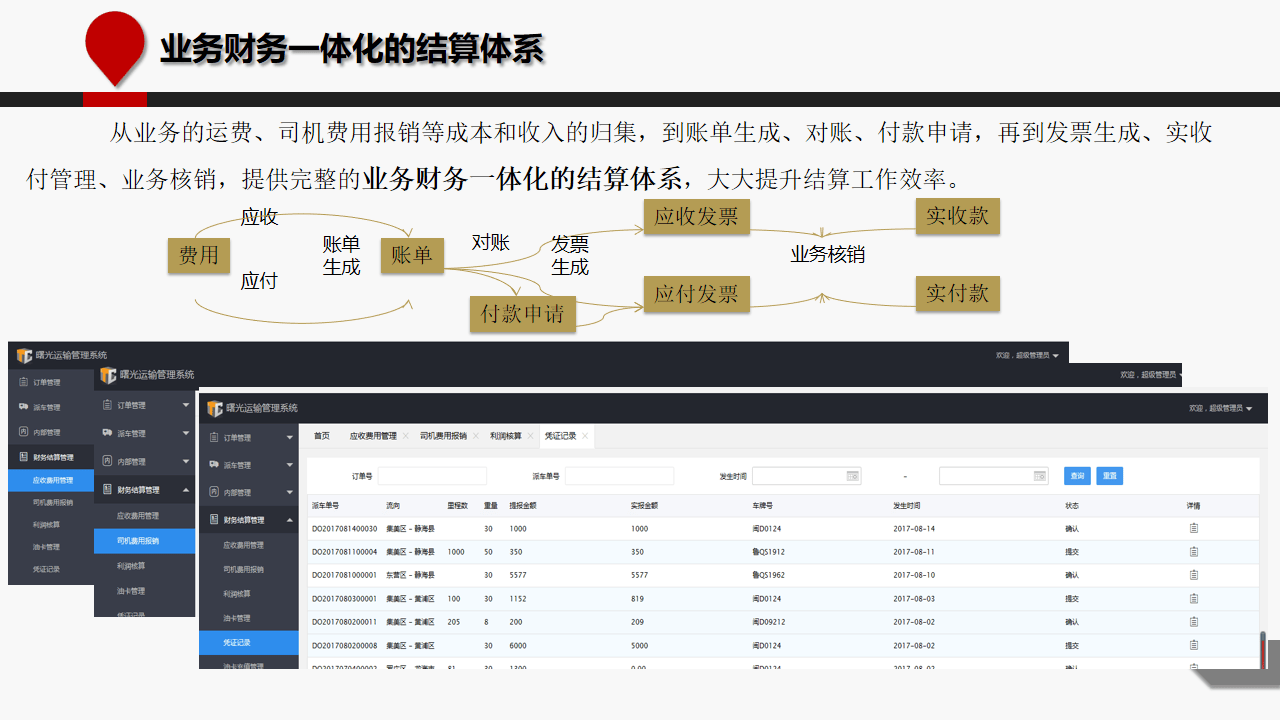Screen dimensions: 1280x720
Task: Open details icon for row DO2017081100004
Action: [1194, 551]
